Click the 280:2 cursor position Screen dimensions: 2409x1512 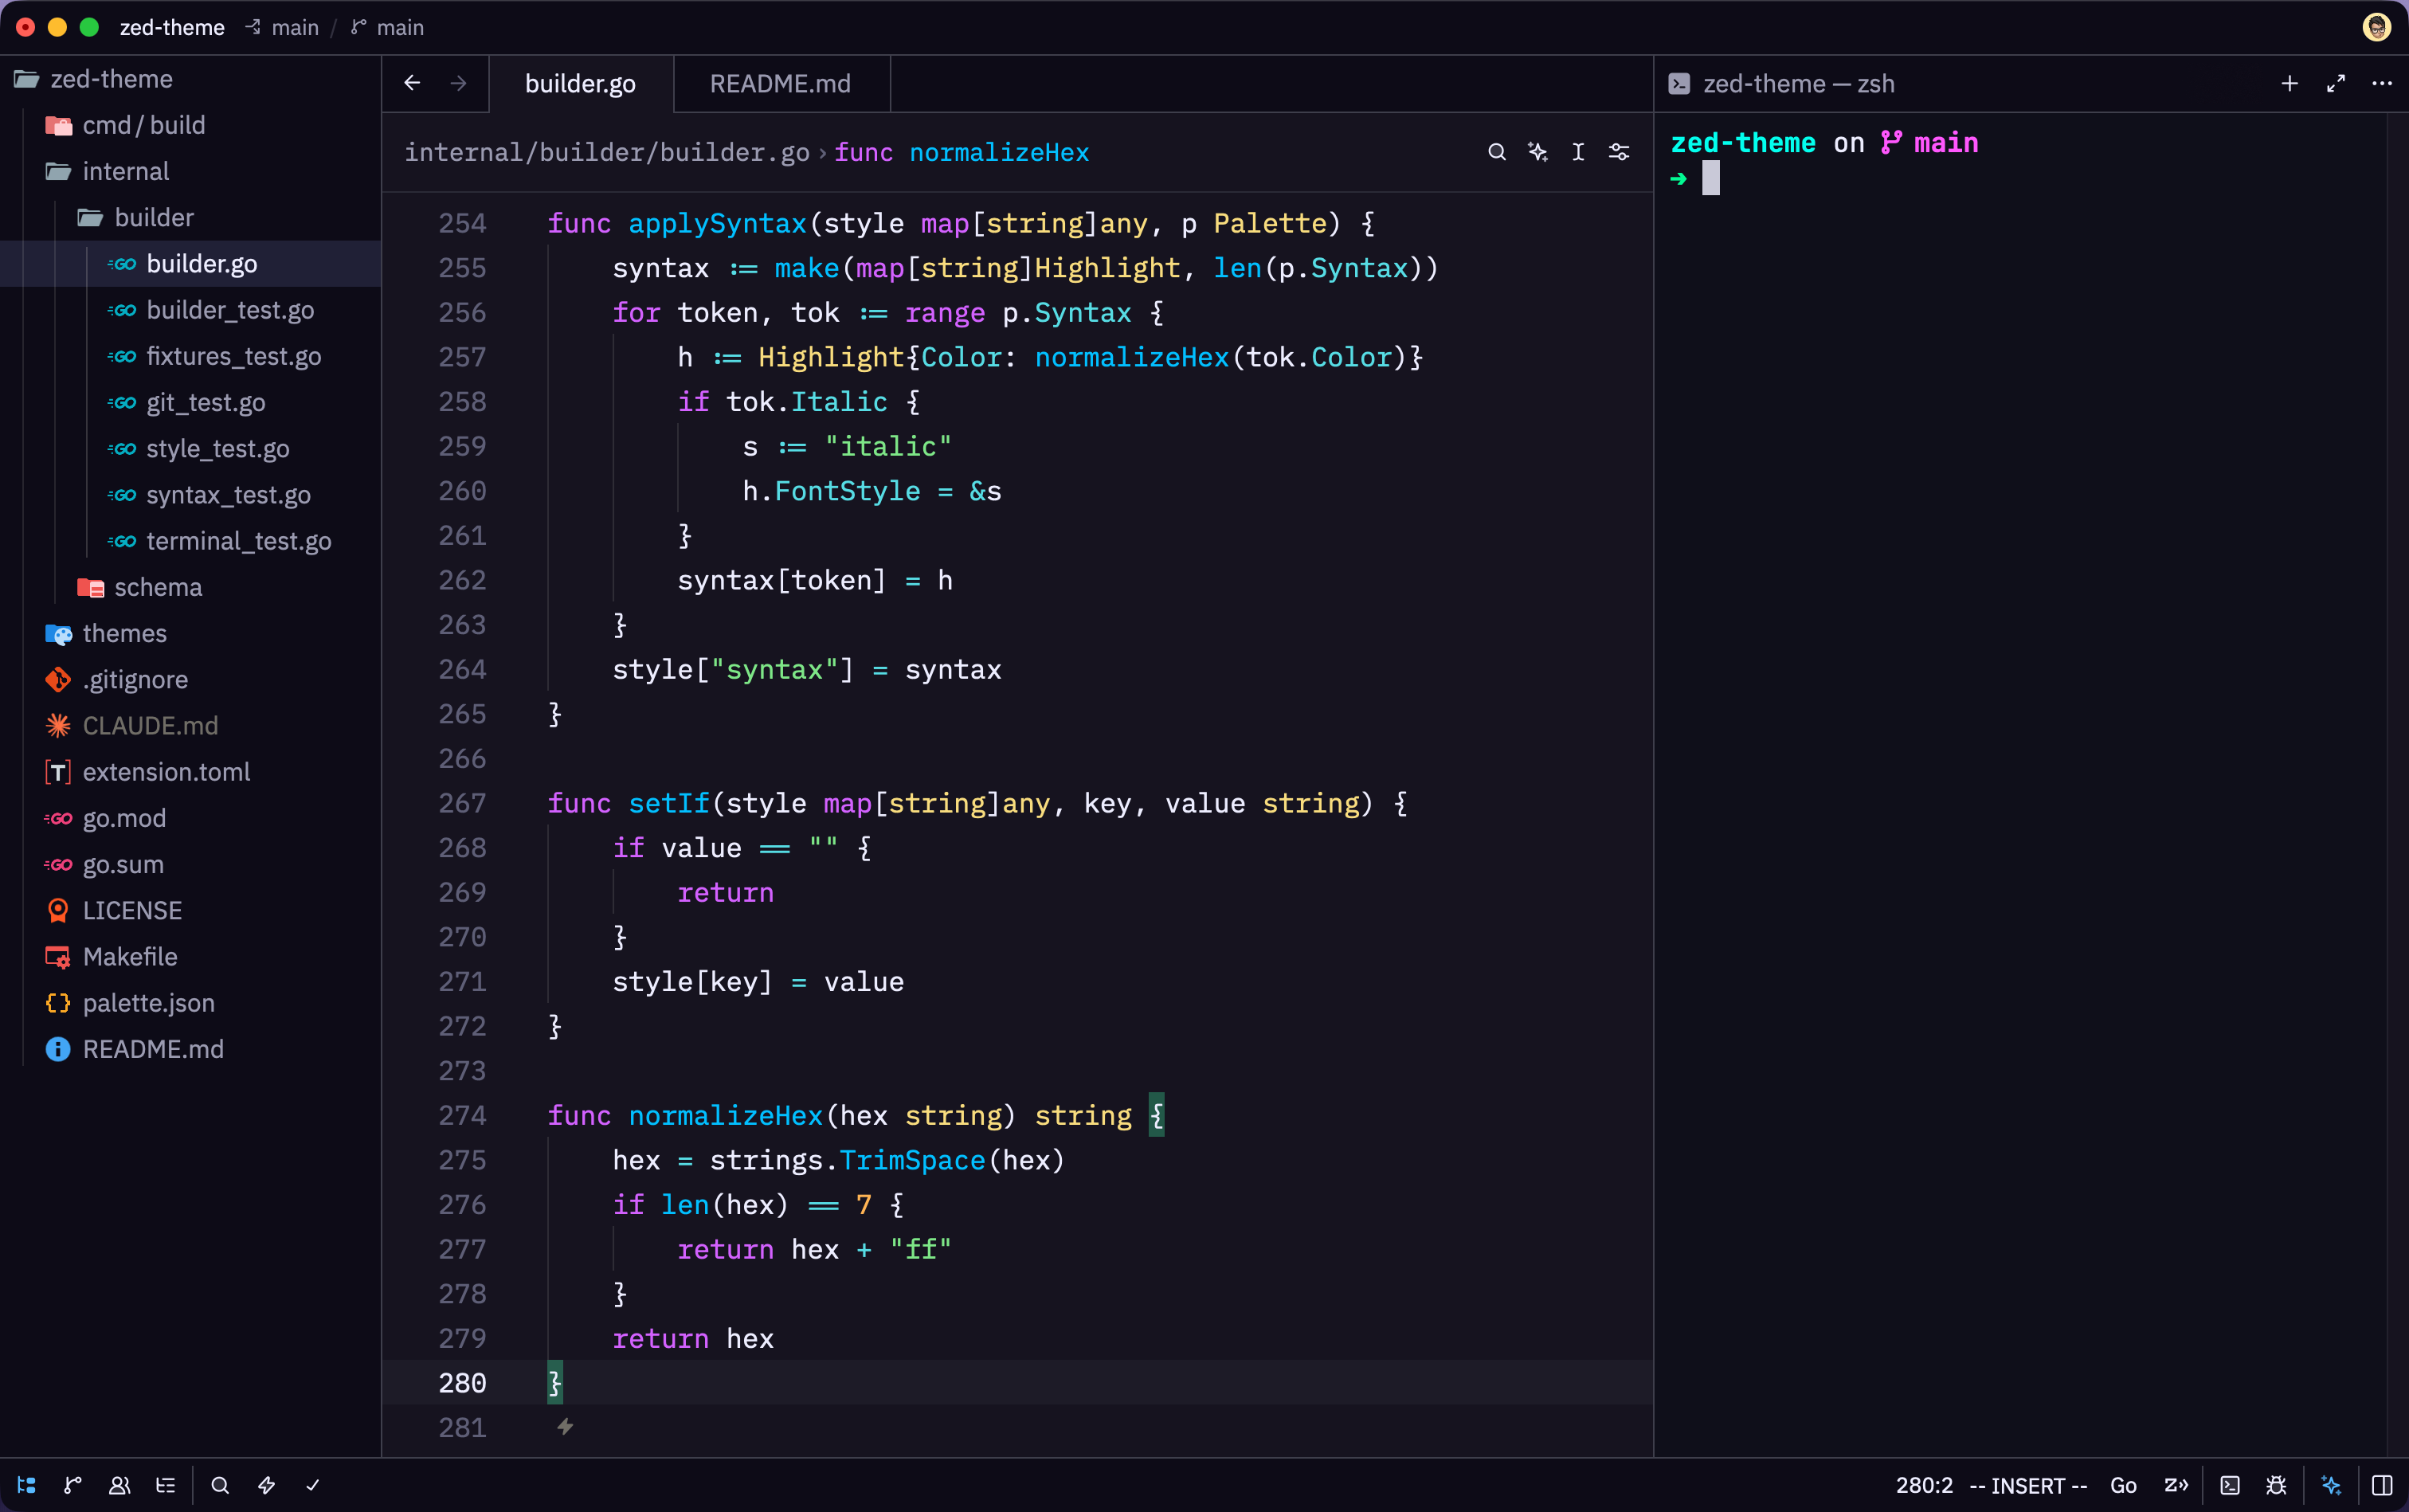click(1924, 1485)
